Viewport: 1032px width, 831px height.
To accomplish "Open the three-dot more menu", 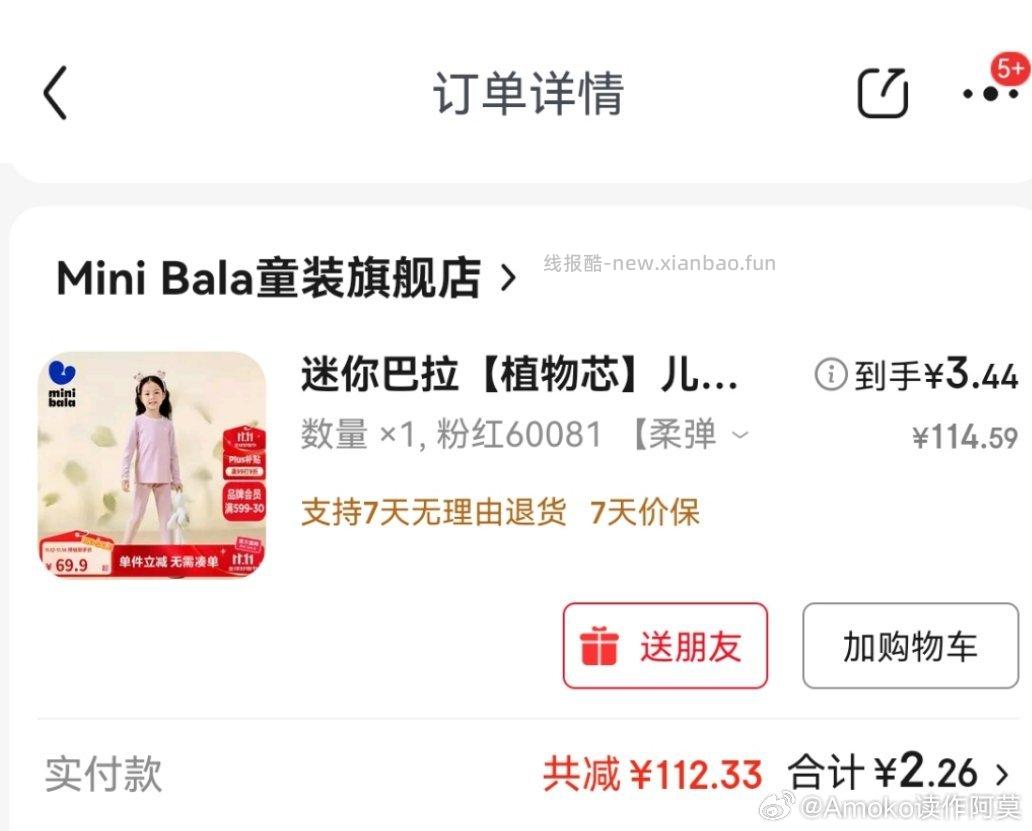I will click(990, 95).
